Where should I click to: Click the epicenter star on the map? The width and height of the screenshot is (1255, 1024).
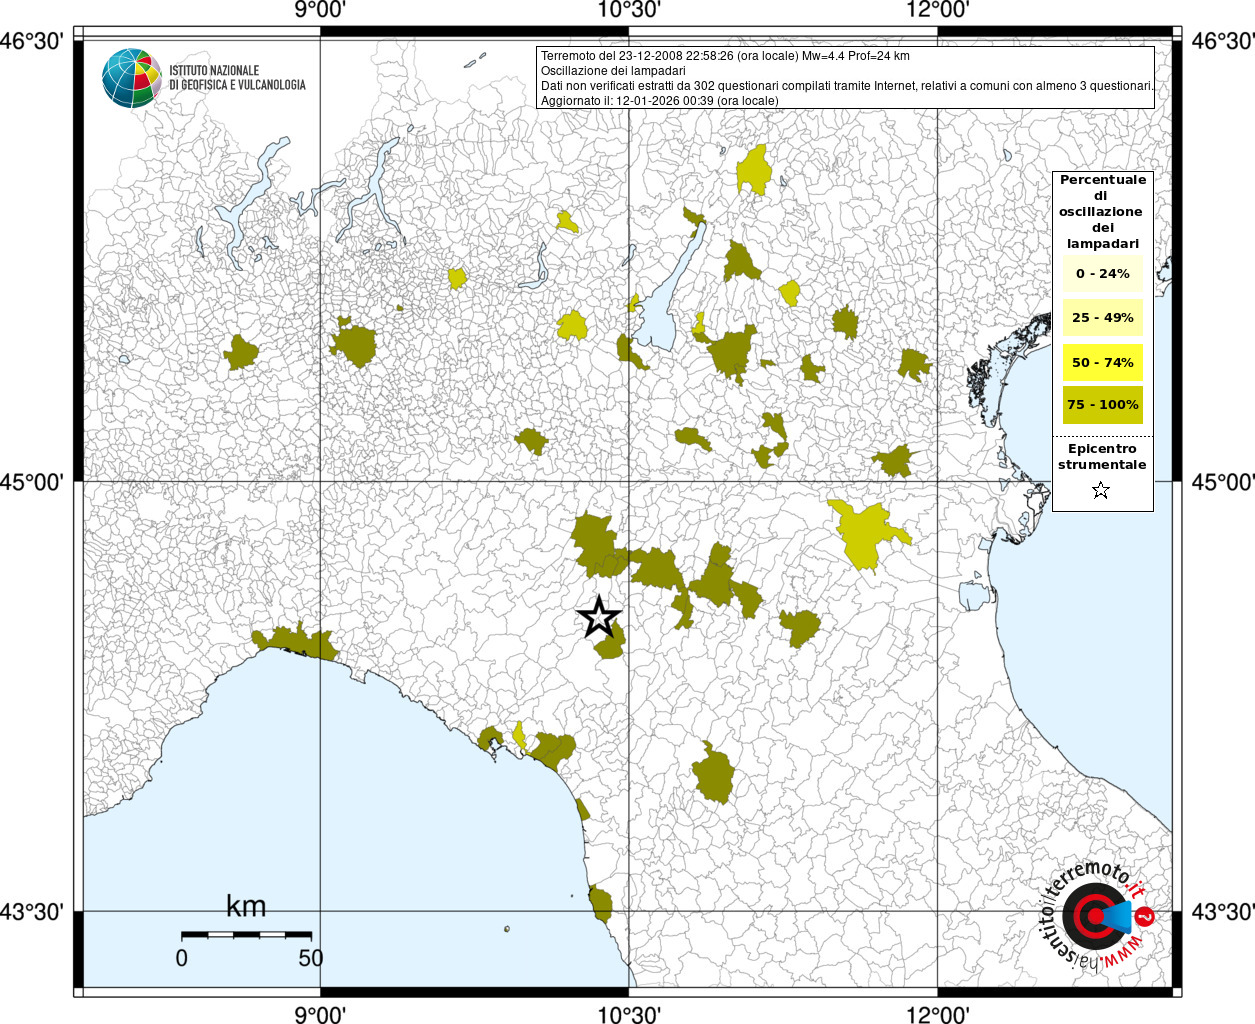click(599, 617)
